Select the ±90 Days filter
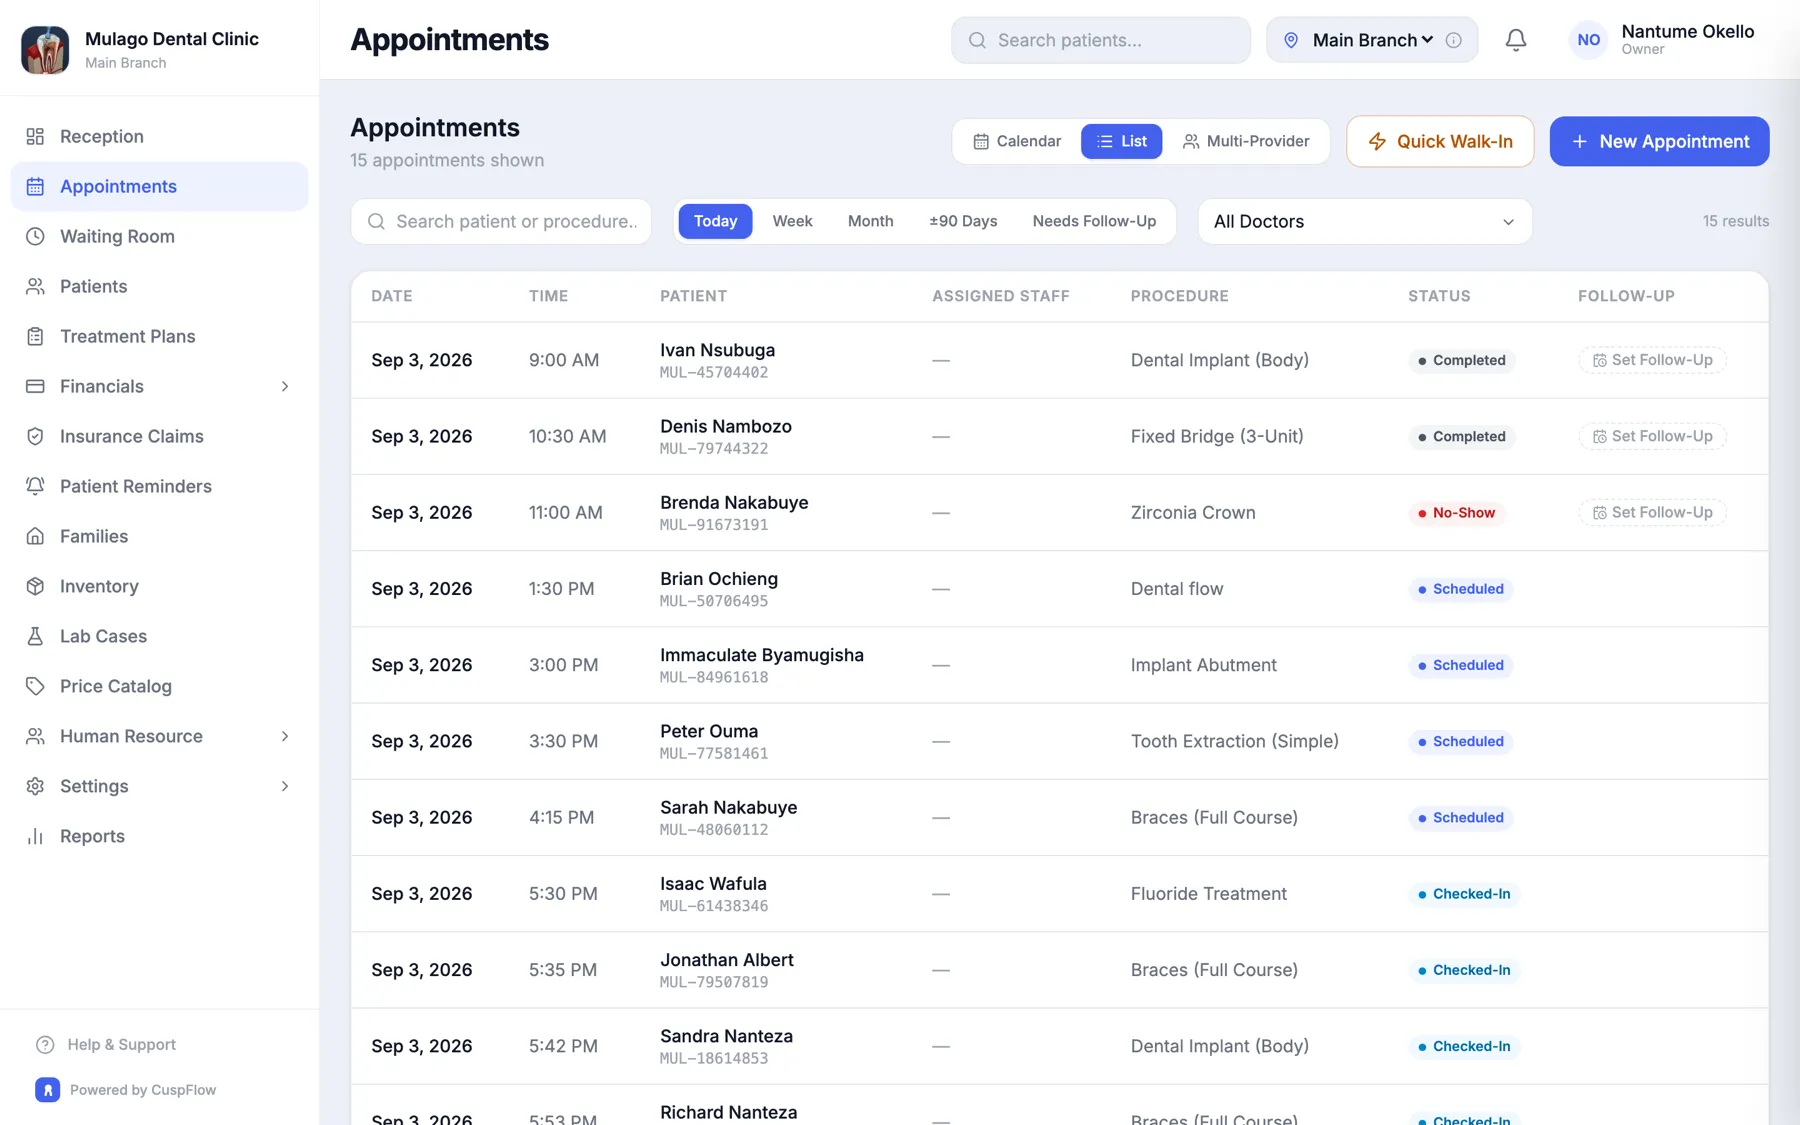The width and height of the screenshot is (1800, 1125). (x=963, y=221)
